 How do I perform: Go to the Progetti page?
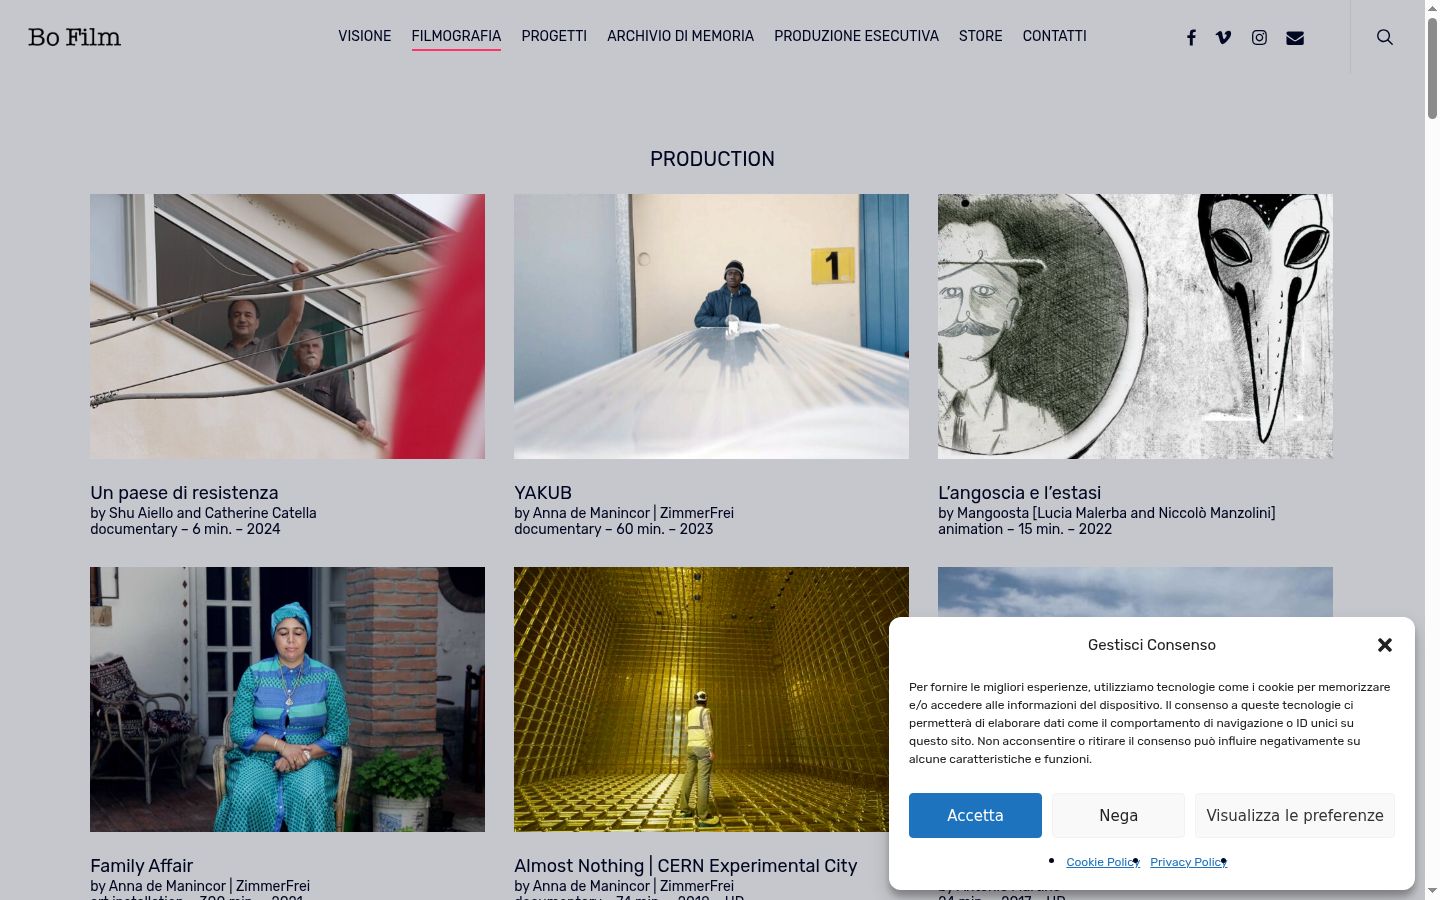554,36
